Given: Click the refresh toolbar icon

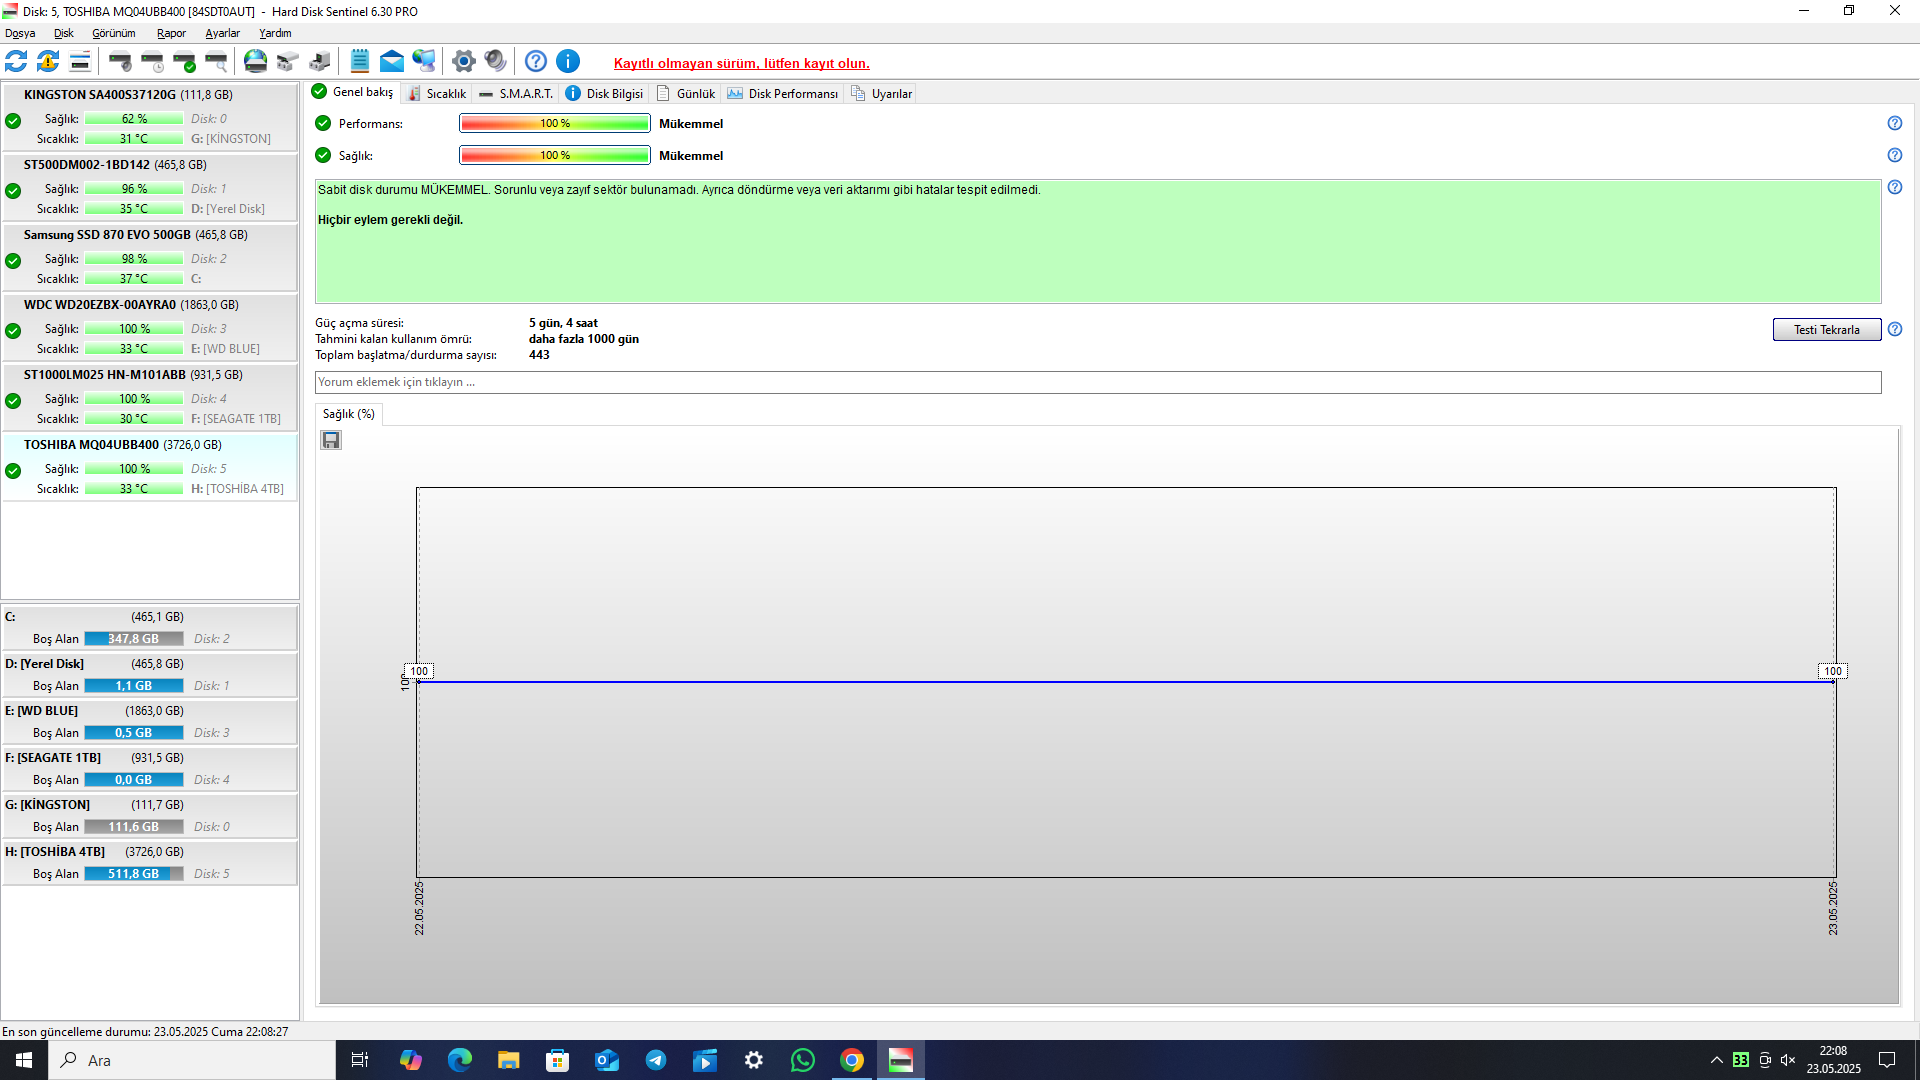Looking at the screenshot, I should point(16,62).
